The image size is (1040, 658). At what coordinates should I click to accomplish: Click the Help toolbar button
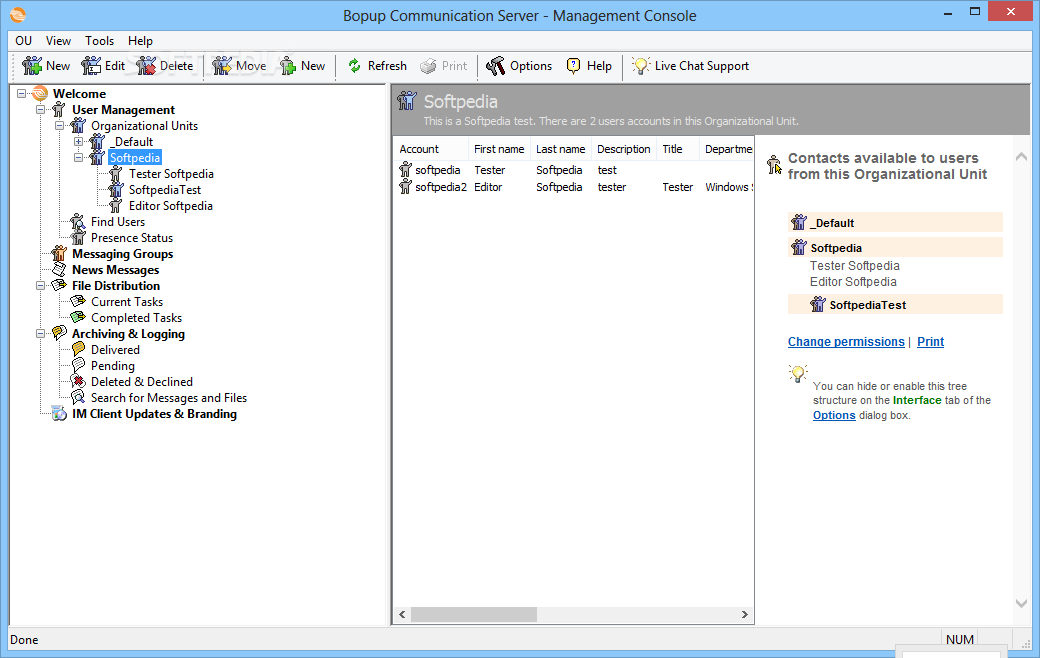(589, 66)
